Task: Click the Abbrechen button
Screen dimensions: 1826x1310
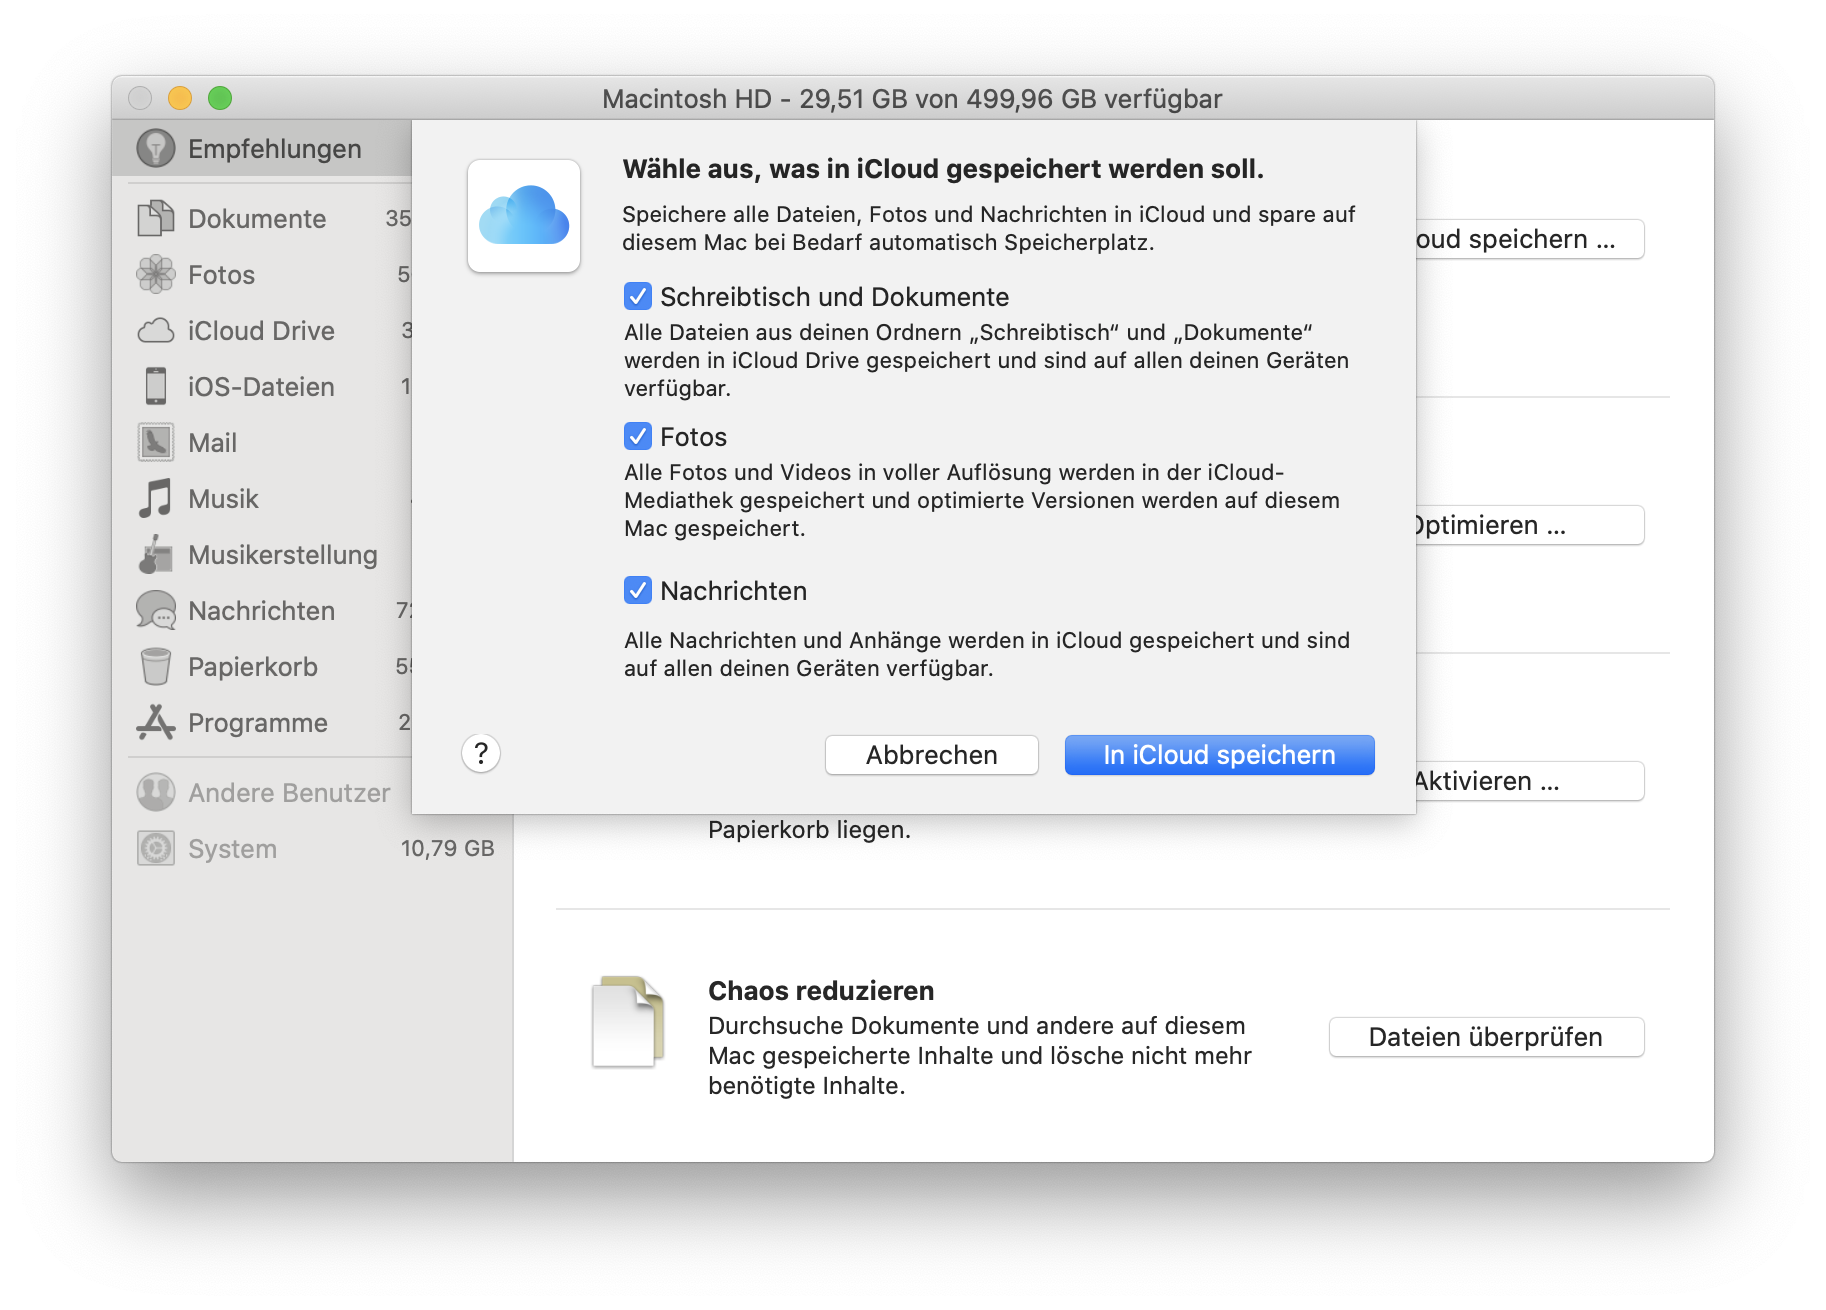Action: point(932,755)
